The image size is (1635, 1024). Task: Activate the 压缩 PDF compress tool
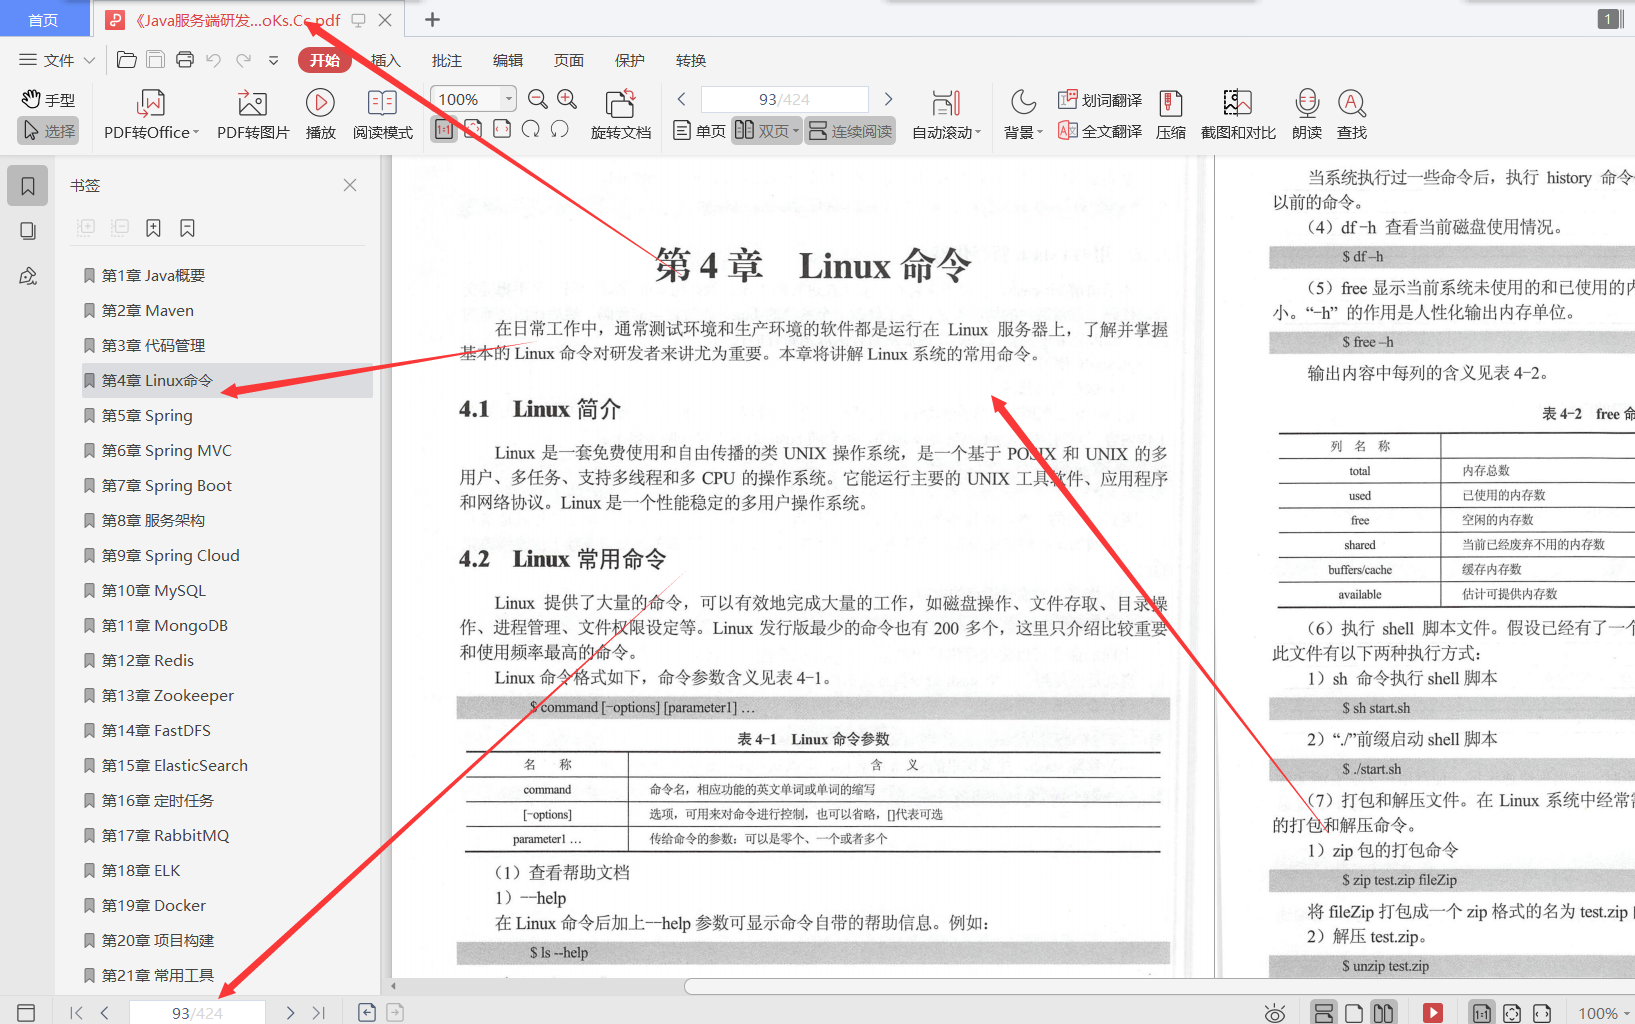point(1170,113)
